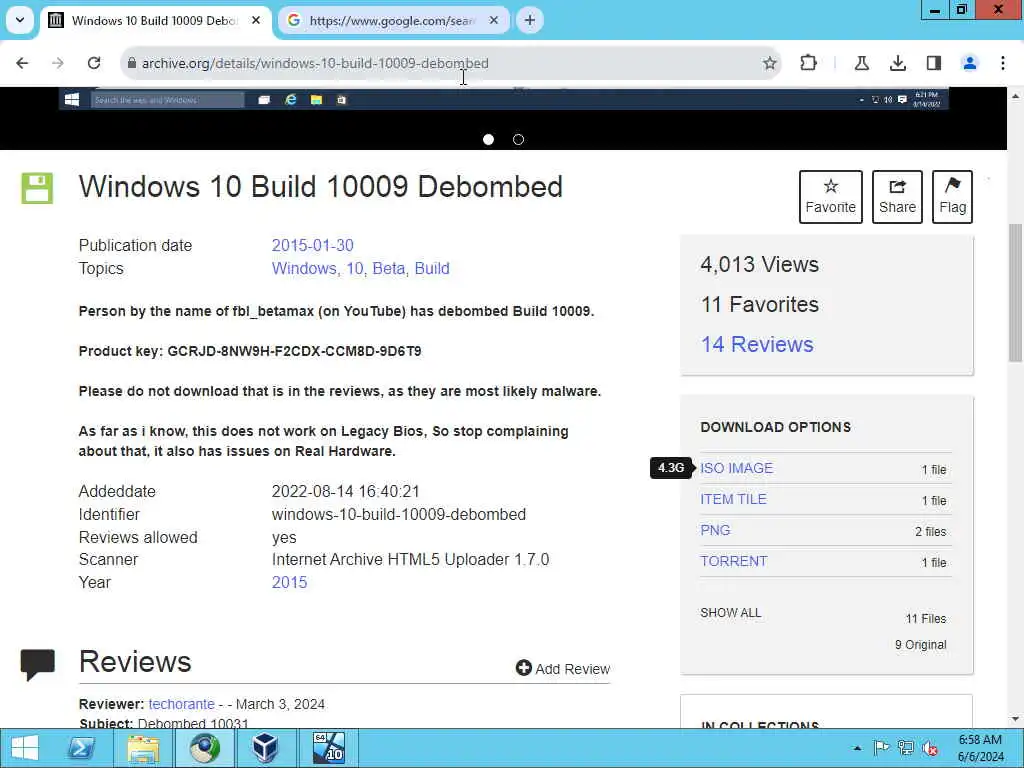The width and height of the screenshot is (1024, 768).
Task: Select the second carousel dot
Action: pos(519,139)
